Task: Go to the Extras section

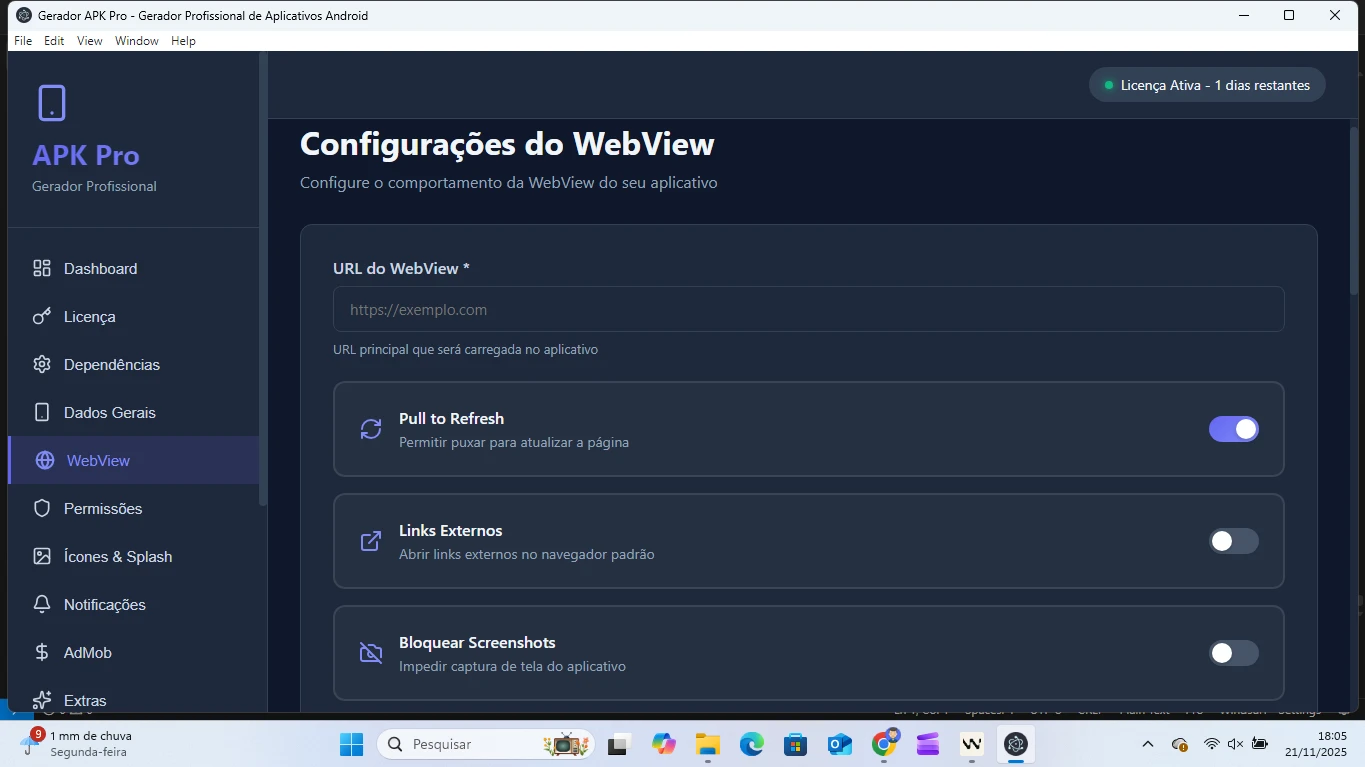Action: click(85, 700)
